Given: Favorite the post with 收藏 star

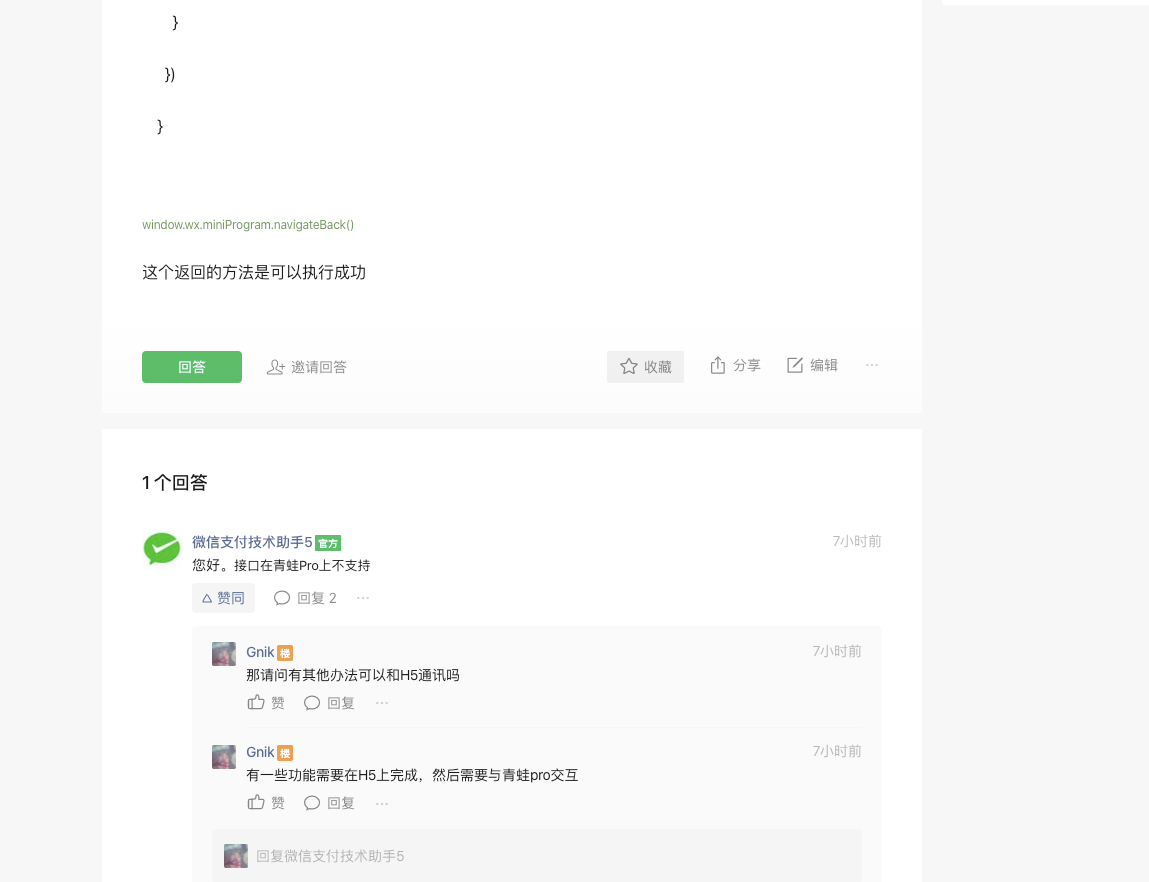Looking at the screenshot, I should [645, 366].
